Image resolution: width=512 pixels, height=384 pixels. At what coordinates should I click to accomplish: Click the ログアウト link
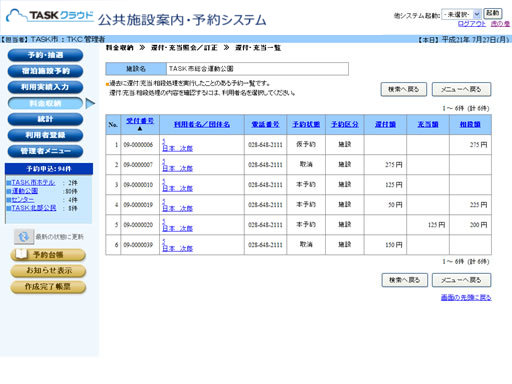pos(472,24)
